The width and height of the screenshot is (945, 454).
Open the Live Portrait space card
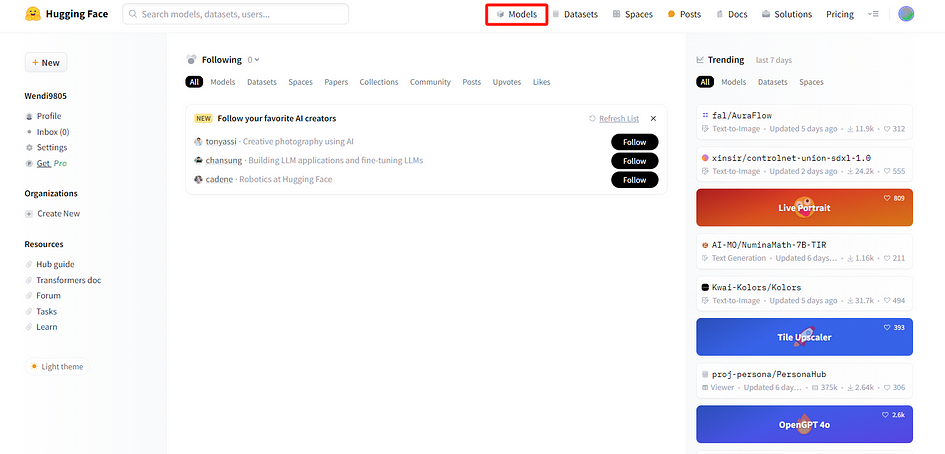[805, 207]
